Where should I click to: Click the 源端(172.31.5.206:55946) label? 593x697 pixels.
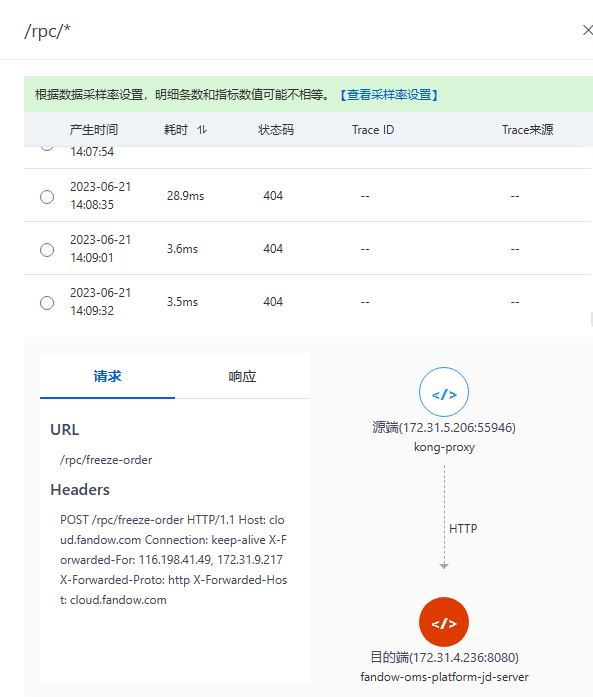[x=444, y=428]
